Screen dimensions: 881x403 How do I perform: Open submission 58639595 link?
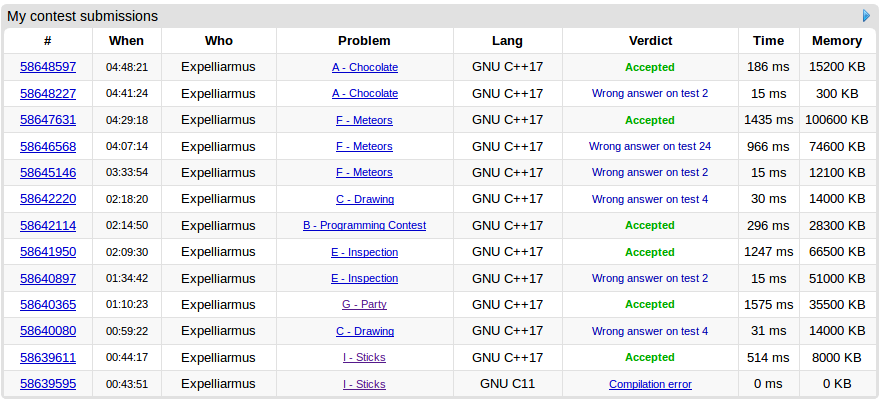coord(48,384)
